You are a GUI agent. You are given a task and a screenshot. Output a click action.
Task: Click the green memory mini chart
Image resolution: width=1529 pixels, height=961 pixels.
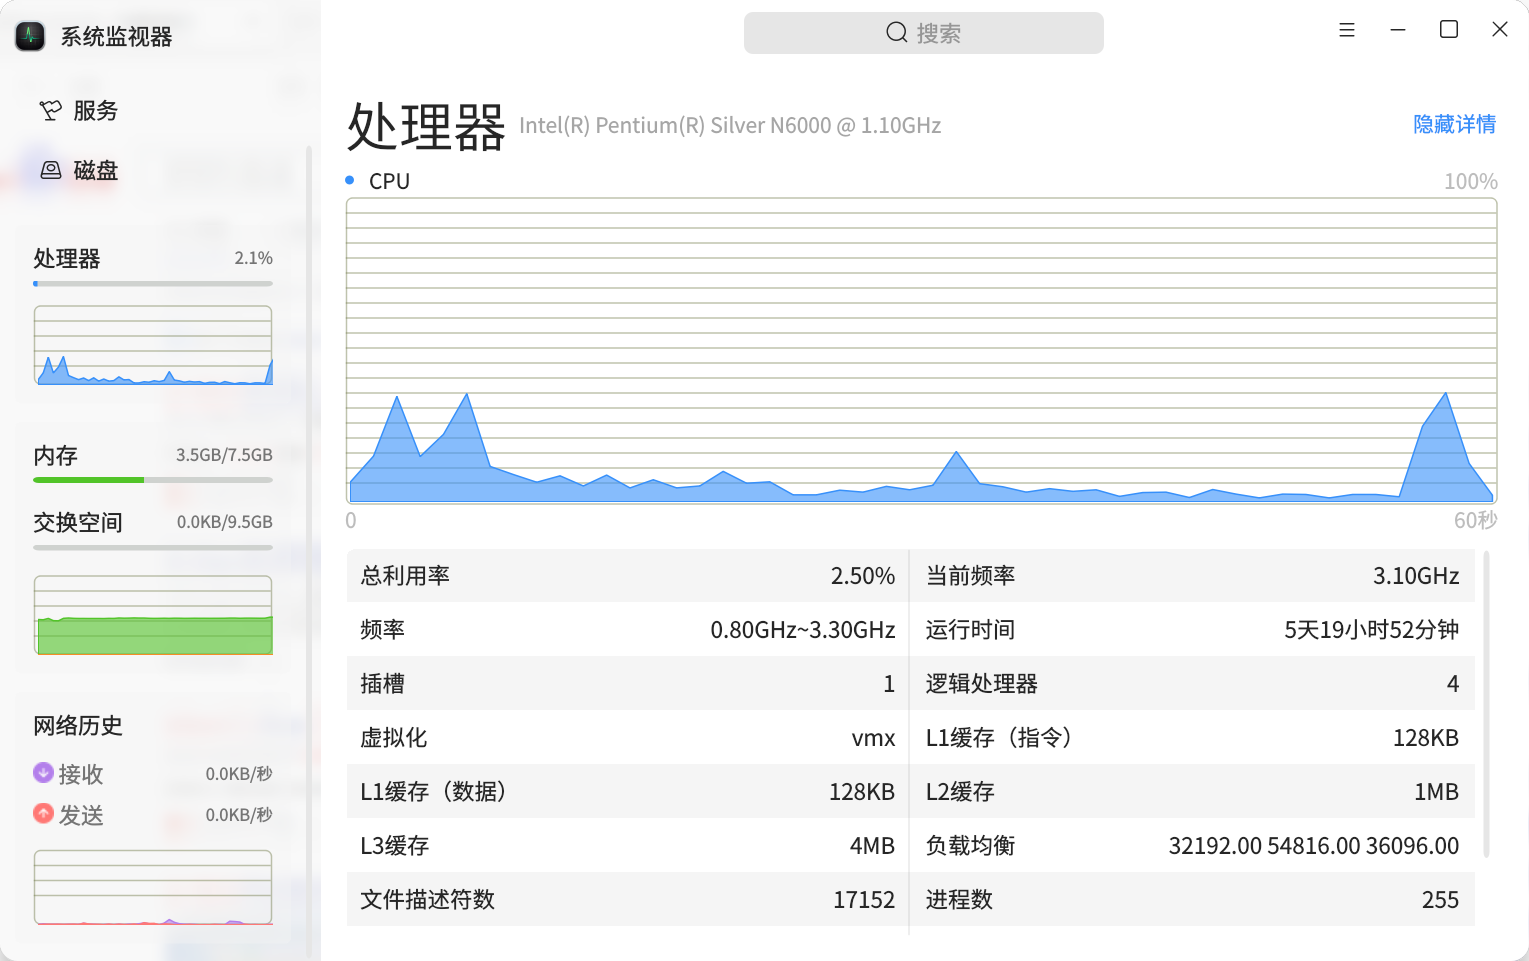(x=153, y=615)
